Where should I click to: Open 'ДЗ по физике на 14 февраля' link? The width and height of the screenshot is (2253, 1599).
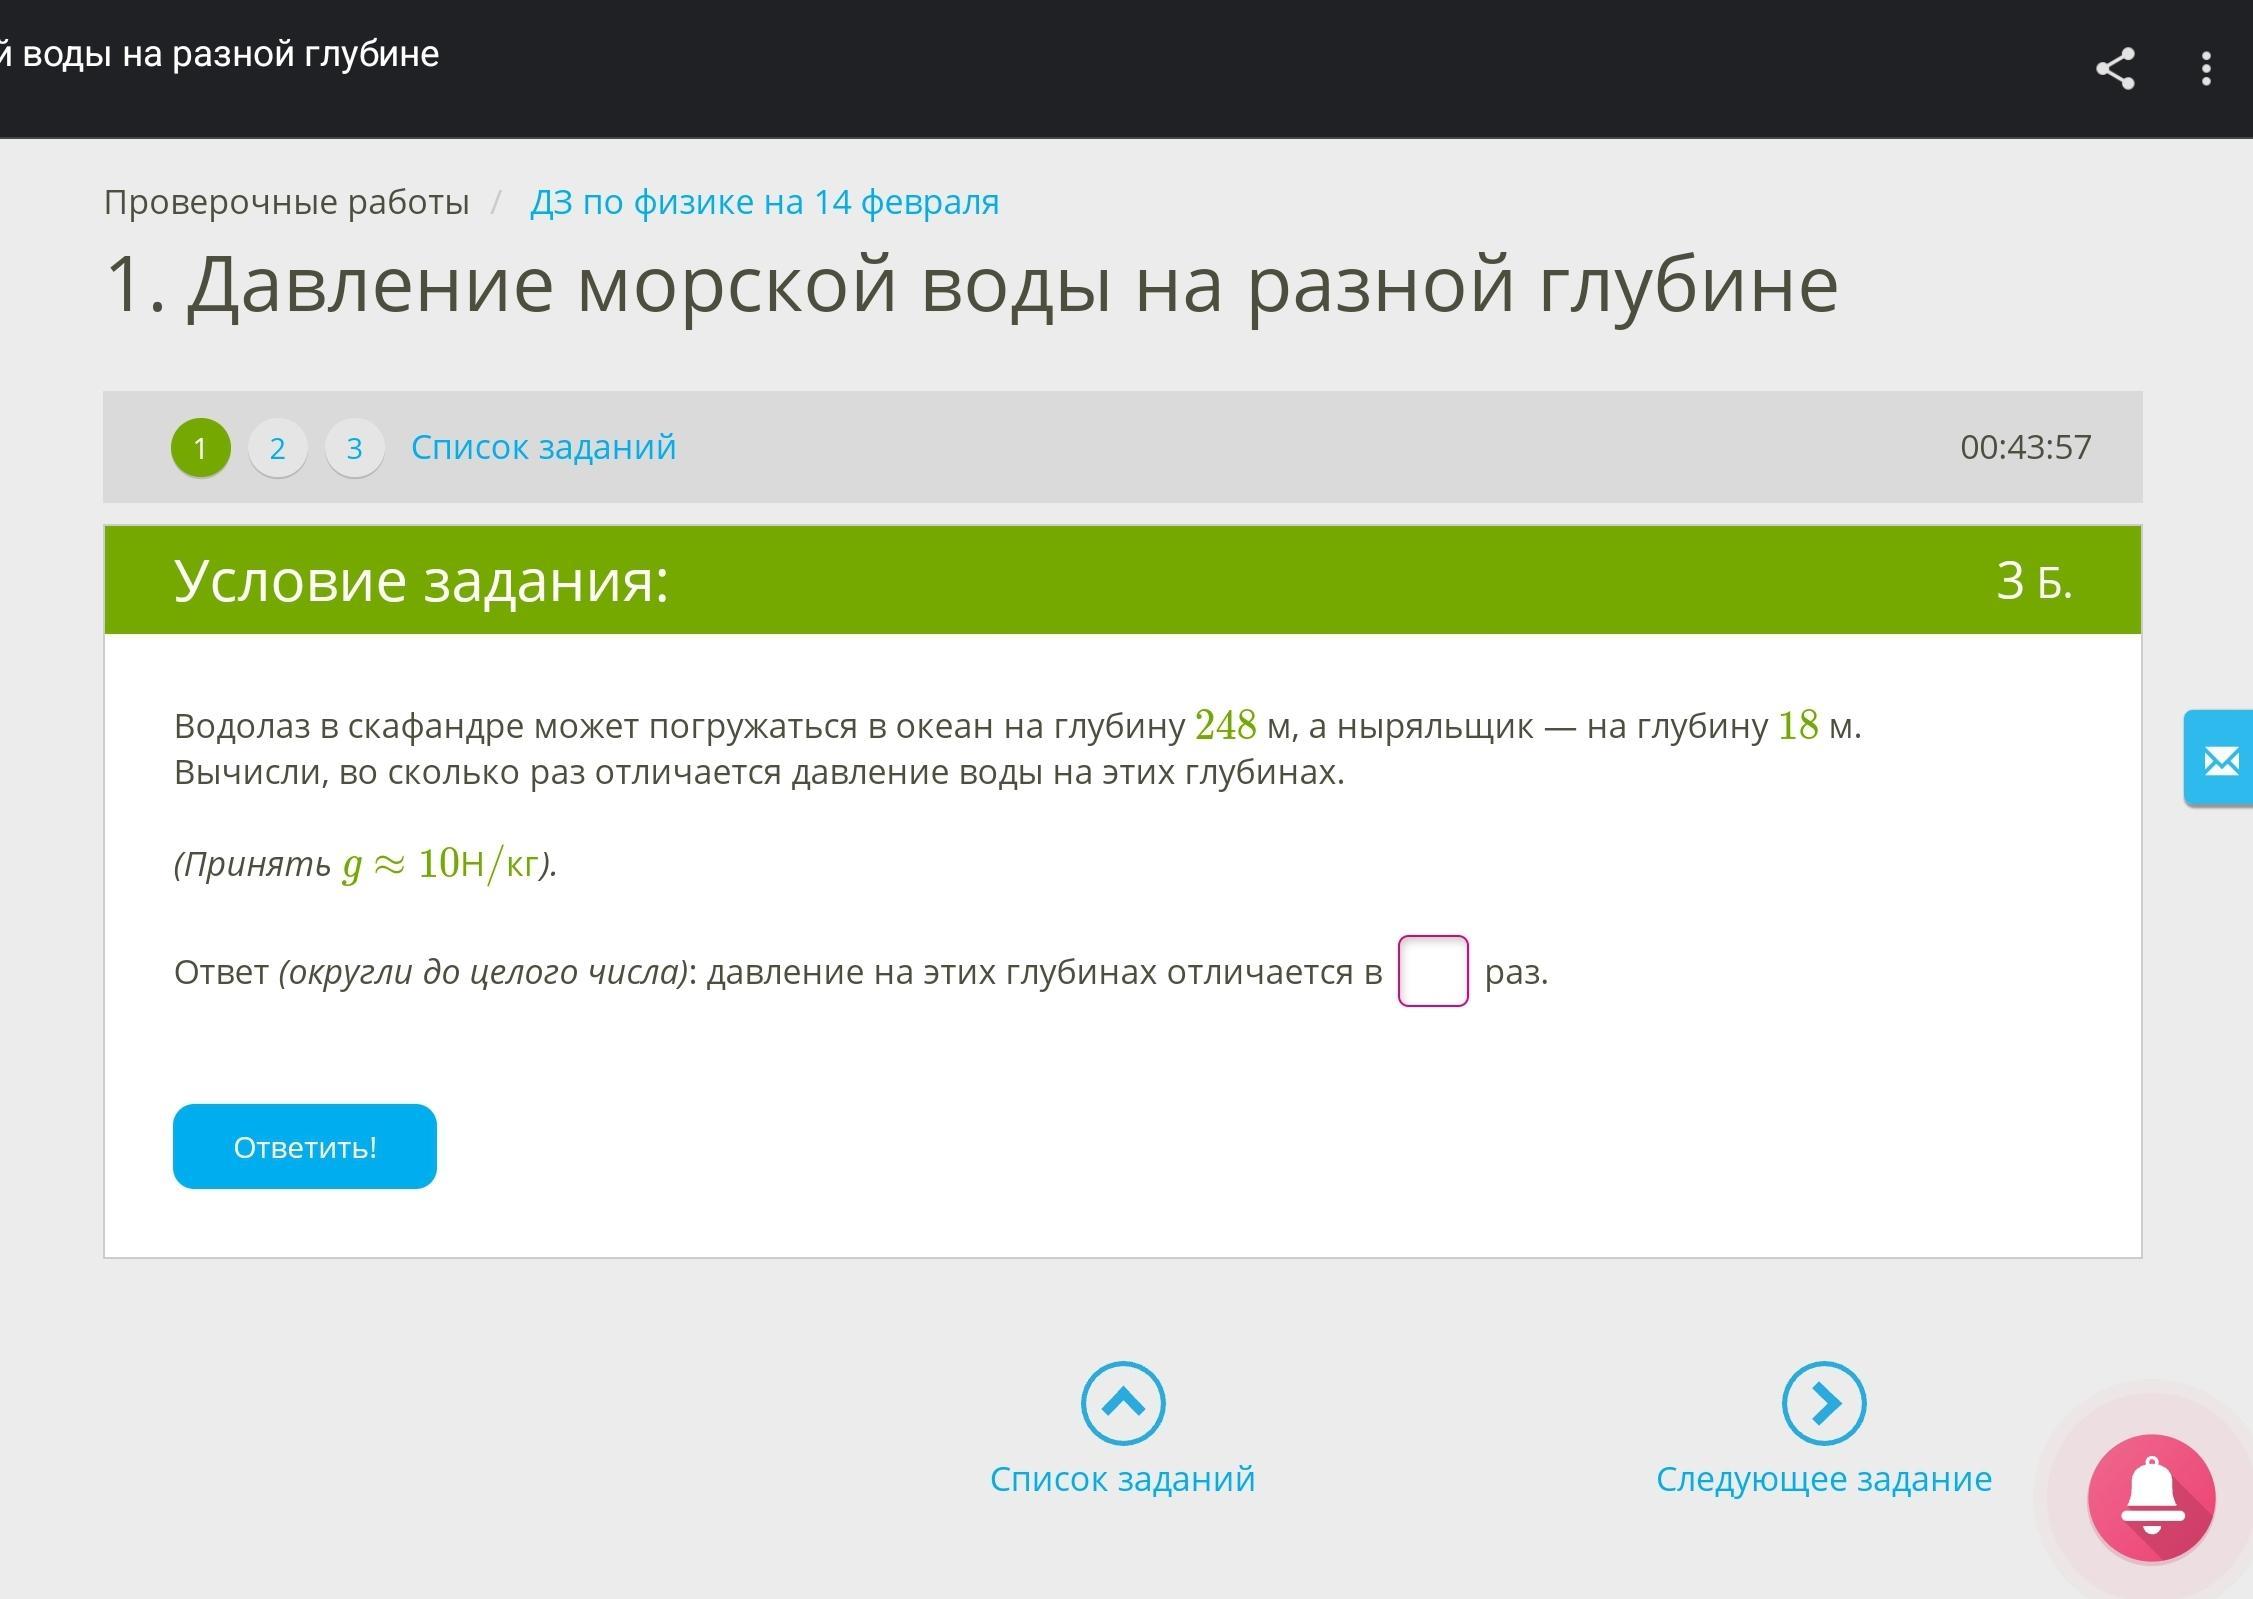click(x=764, y=202)
